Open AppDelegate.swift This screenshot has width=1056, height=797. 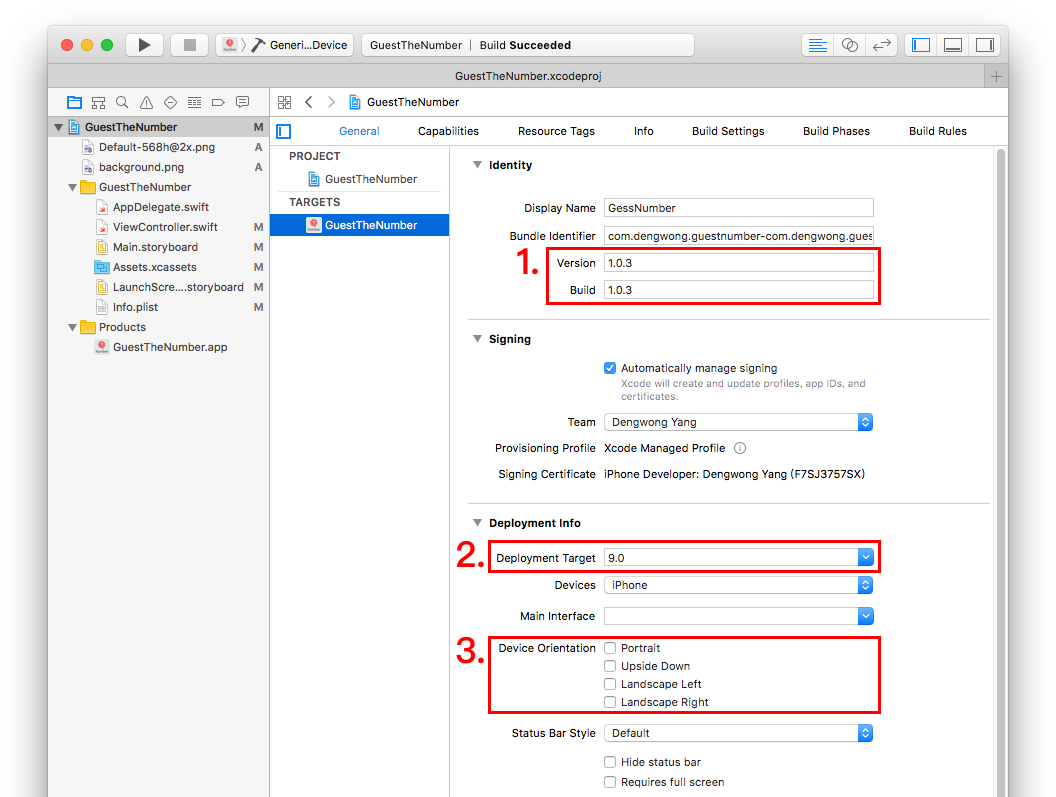point(160,207)
